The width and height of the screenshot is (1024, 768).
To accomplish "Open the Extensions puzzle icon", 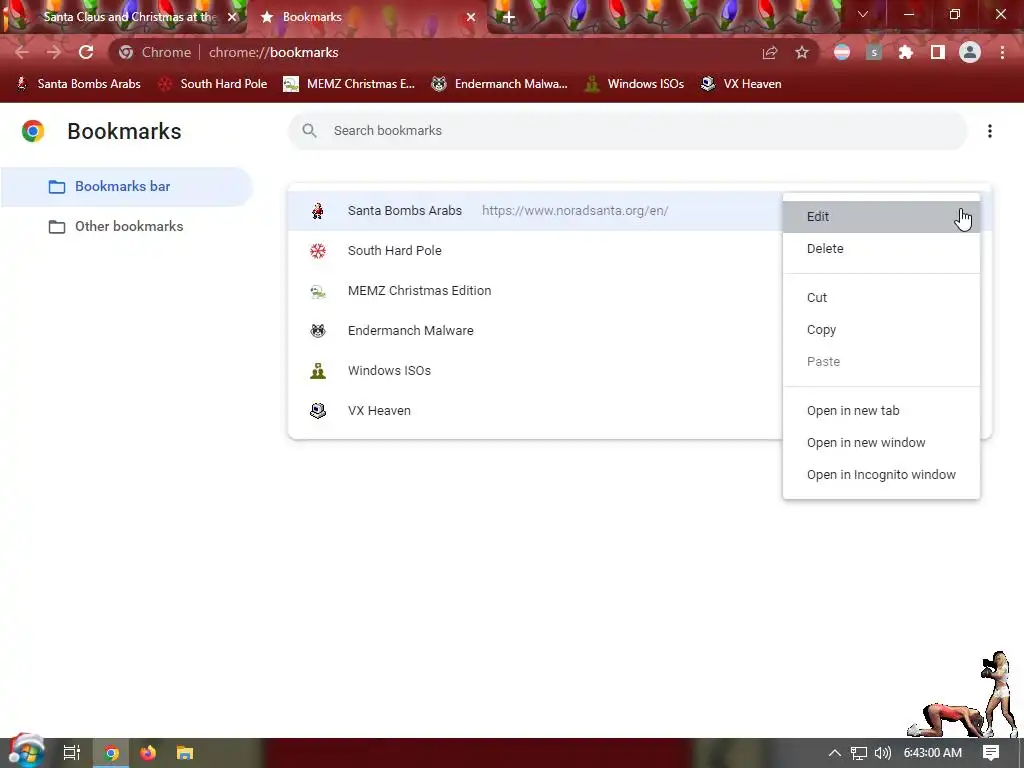I will click(x=906, y=53).
